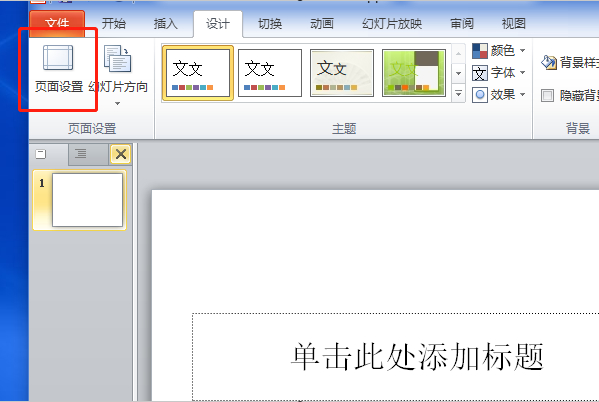Open the 背景样式 background styles button
This screenshot has width=599, height=402.
tap(570, 62)
